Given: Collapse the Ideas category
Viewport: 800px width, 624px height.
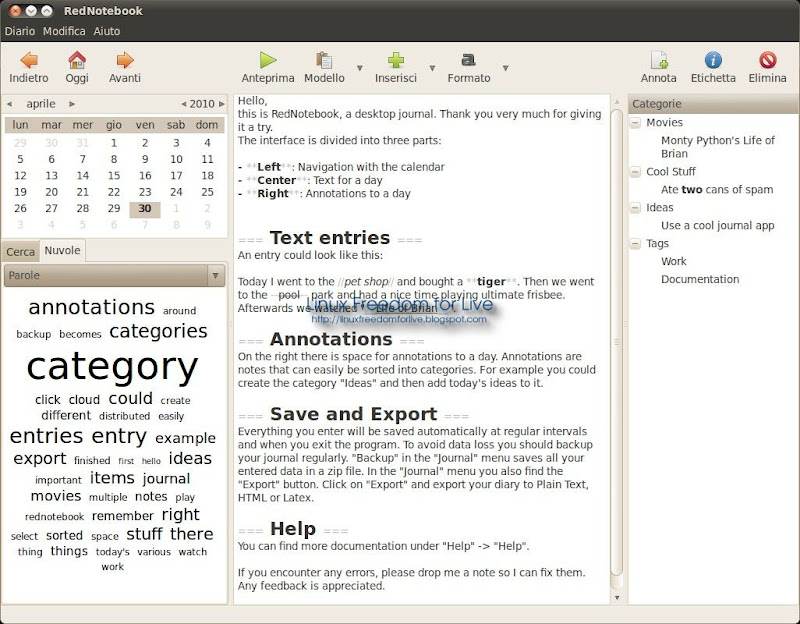Looking at the screenshot, I should [x=635, y=208].
